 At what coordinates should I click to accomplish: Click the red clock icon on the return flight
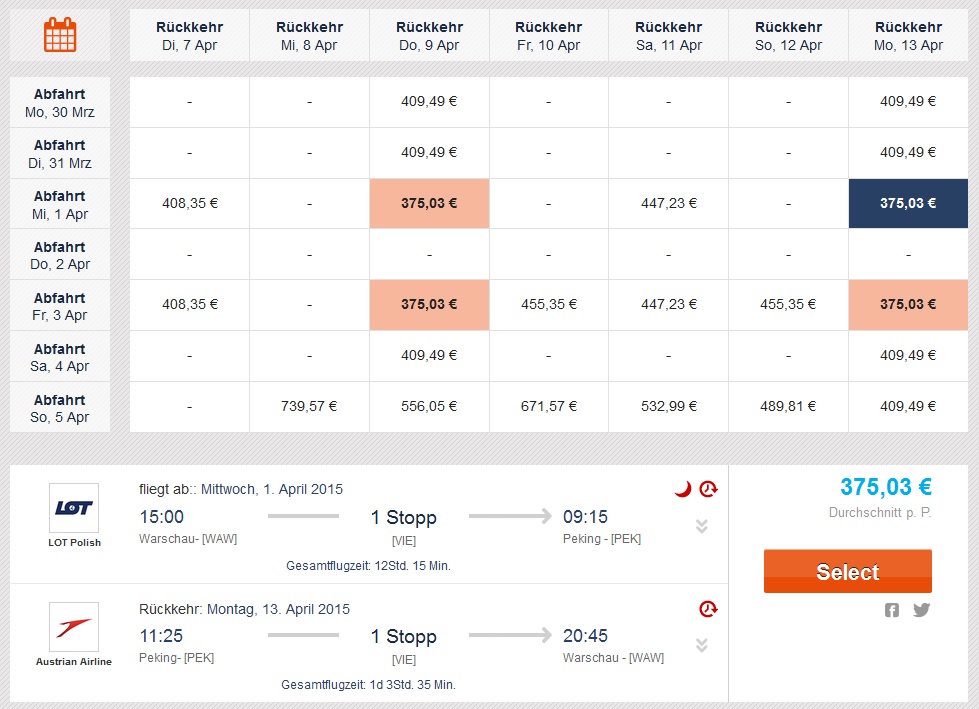(x=708, y=609)
